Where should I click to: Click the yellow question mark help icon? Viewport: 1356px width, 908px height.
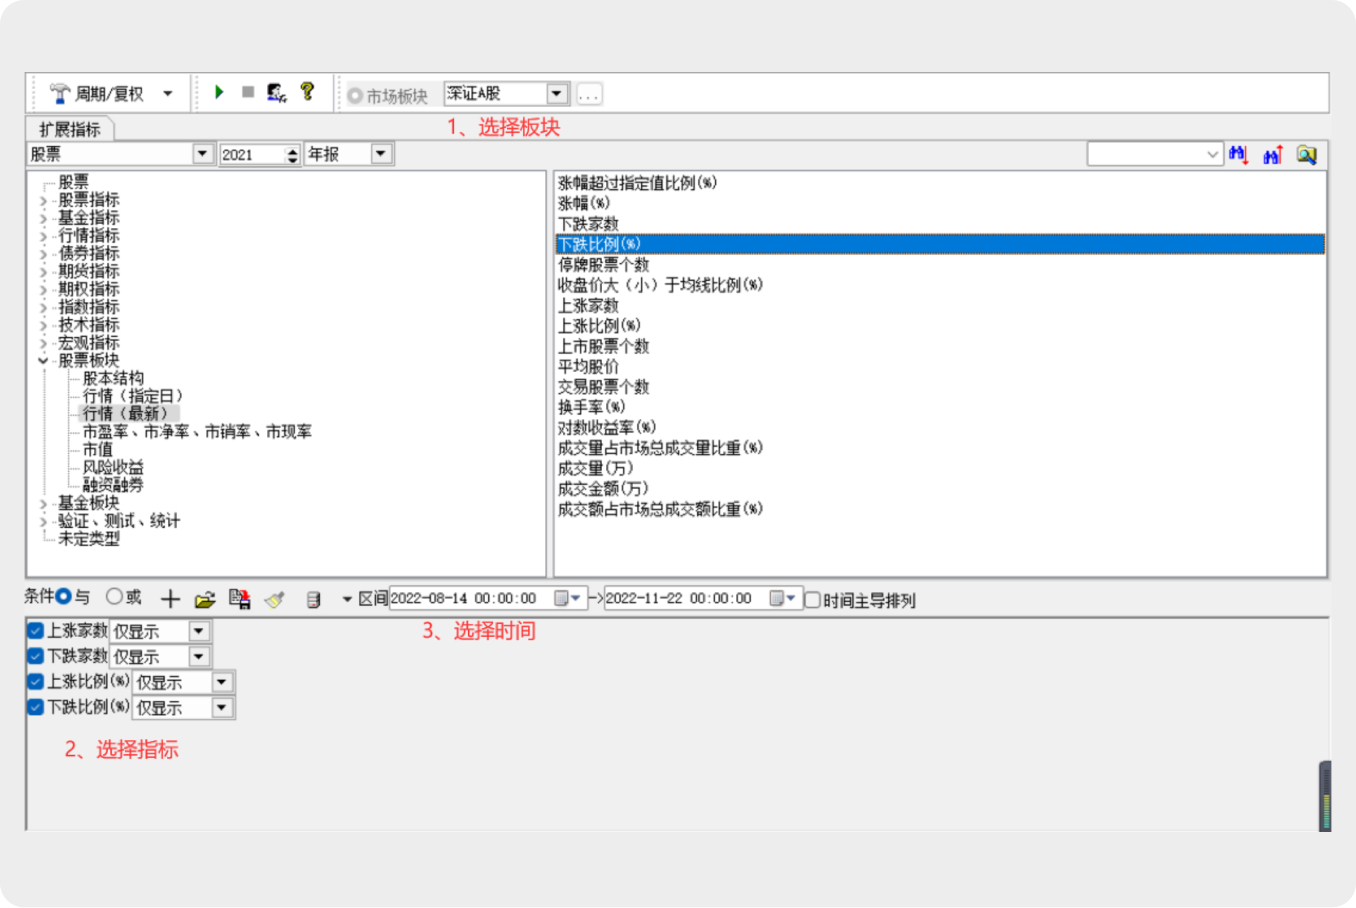[307, 92]
